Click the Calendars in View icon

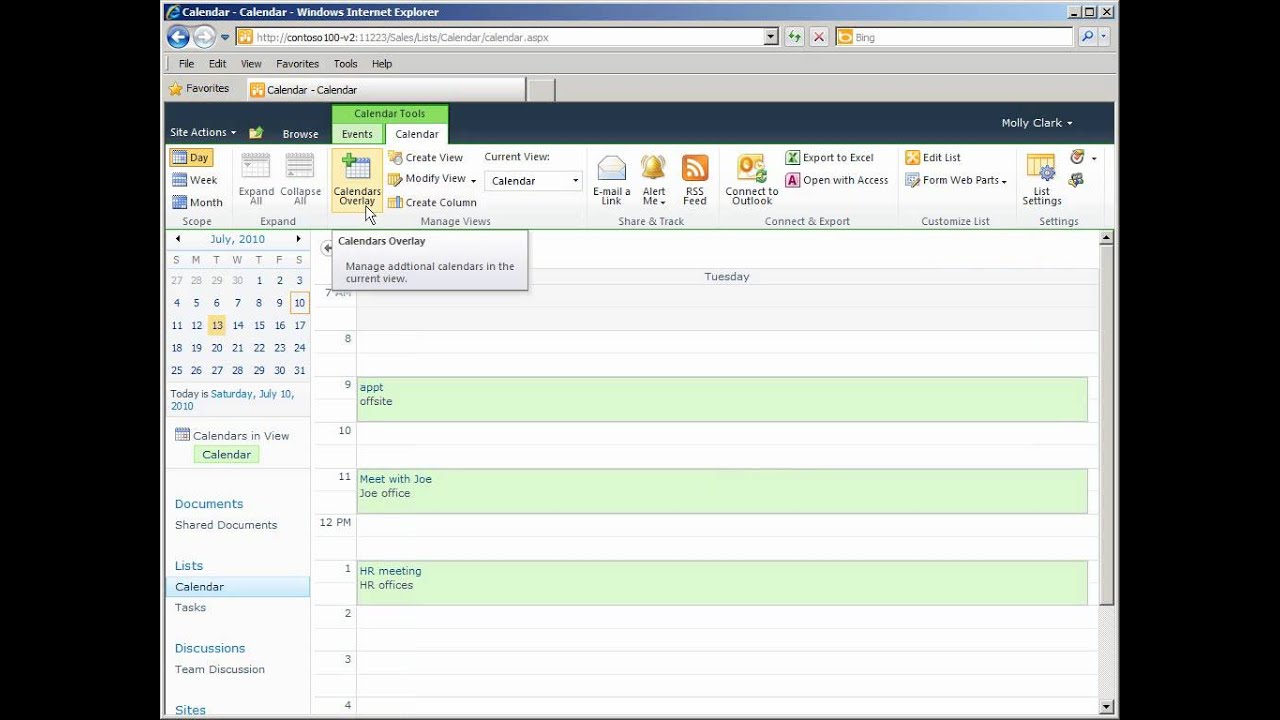tap(182, 435)
